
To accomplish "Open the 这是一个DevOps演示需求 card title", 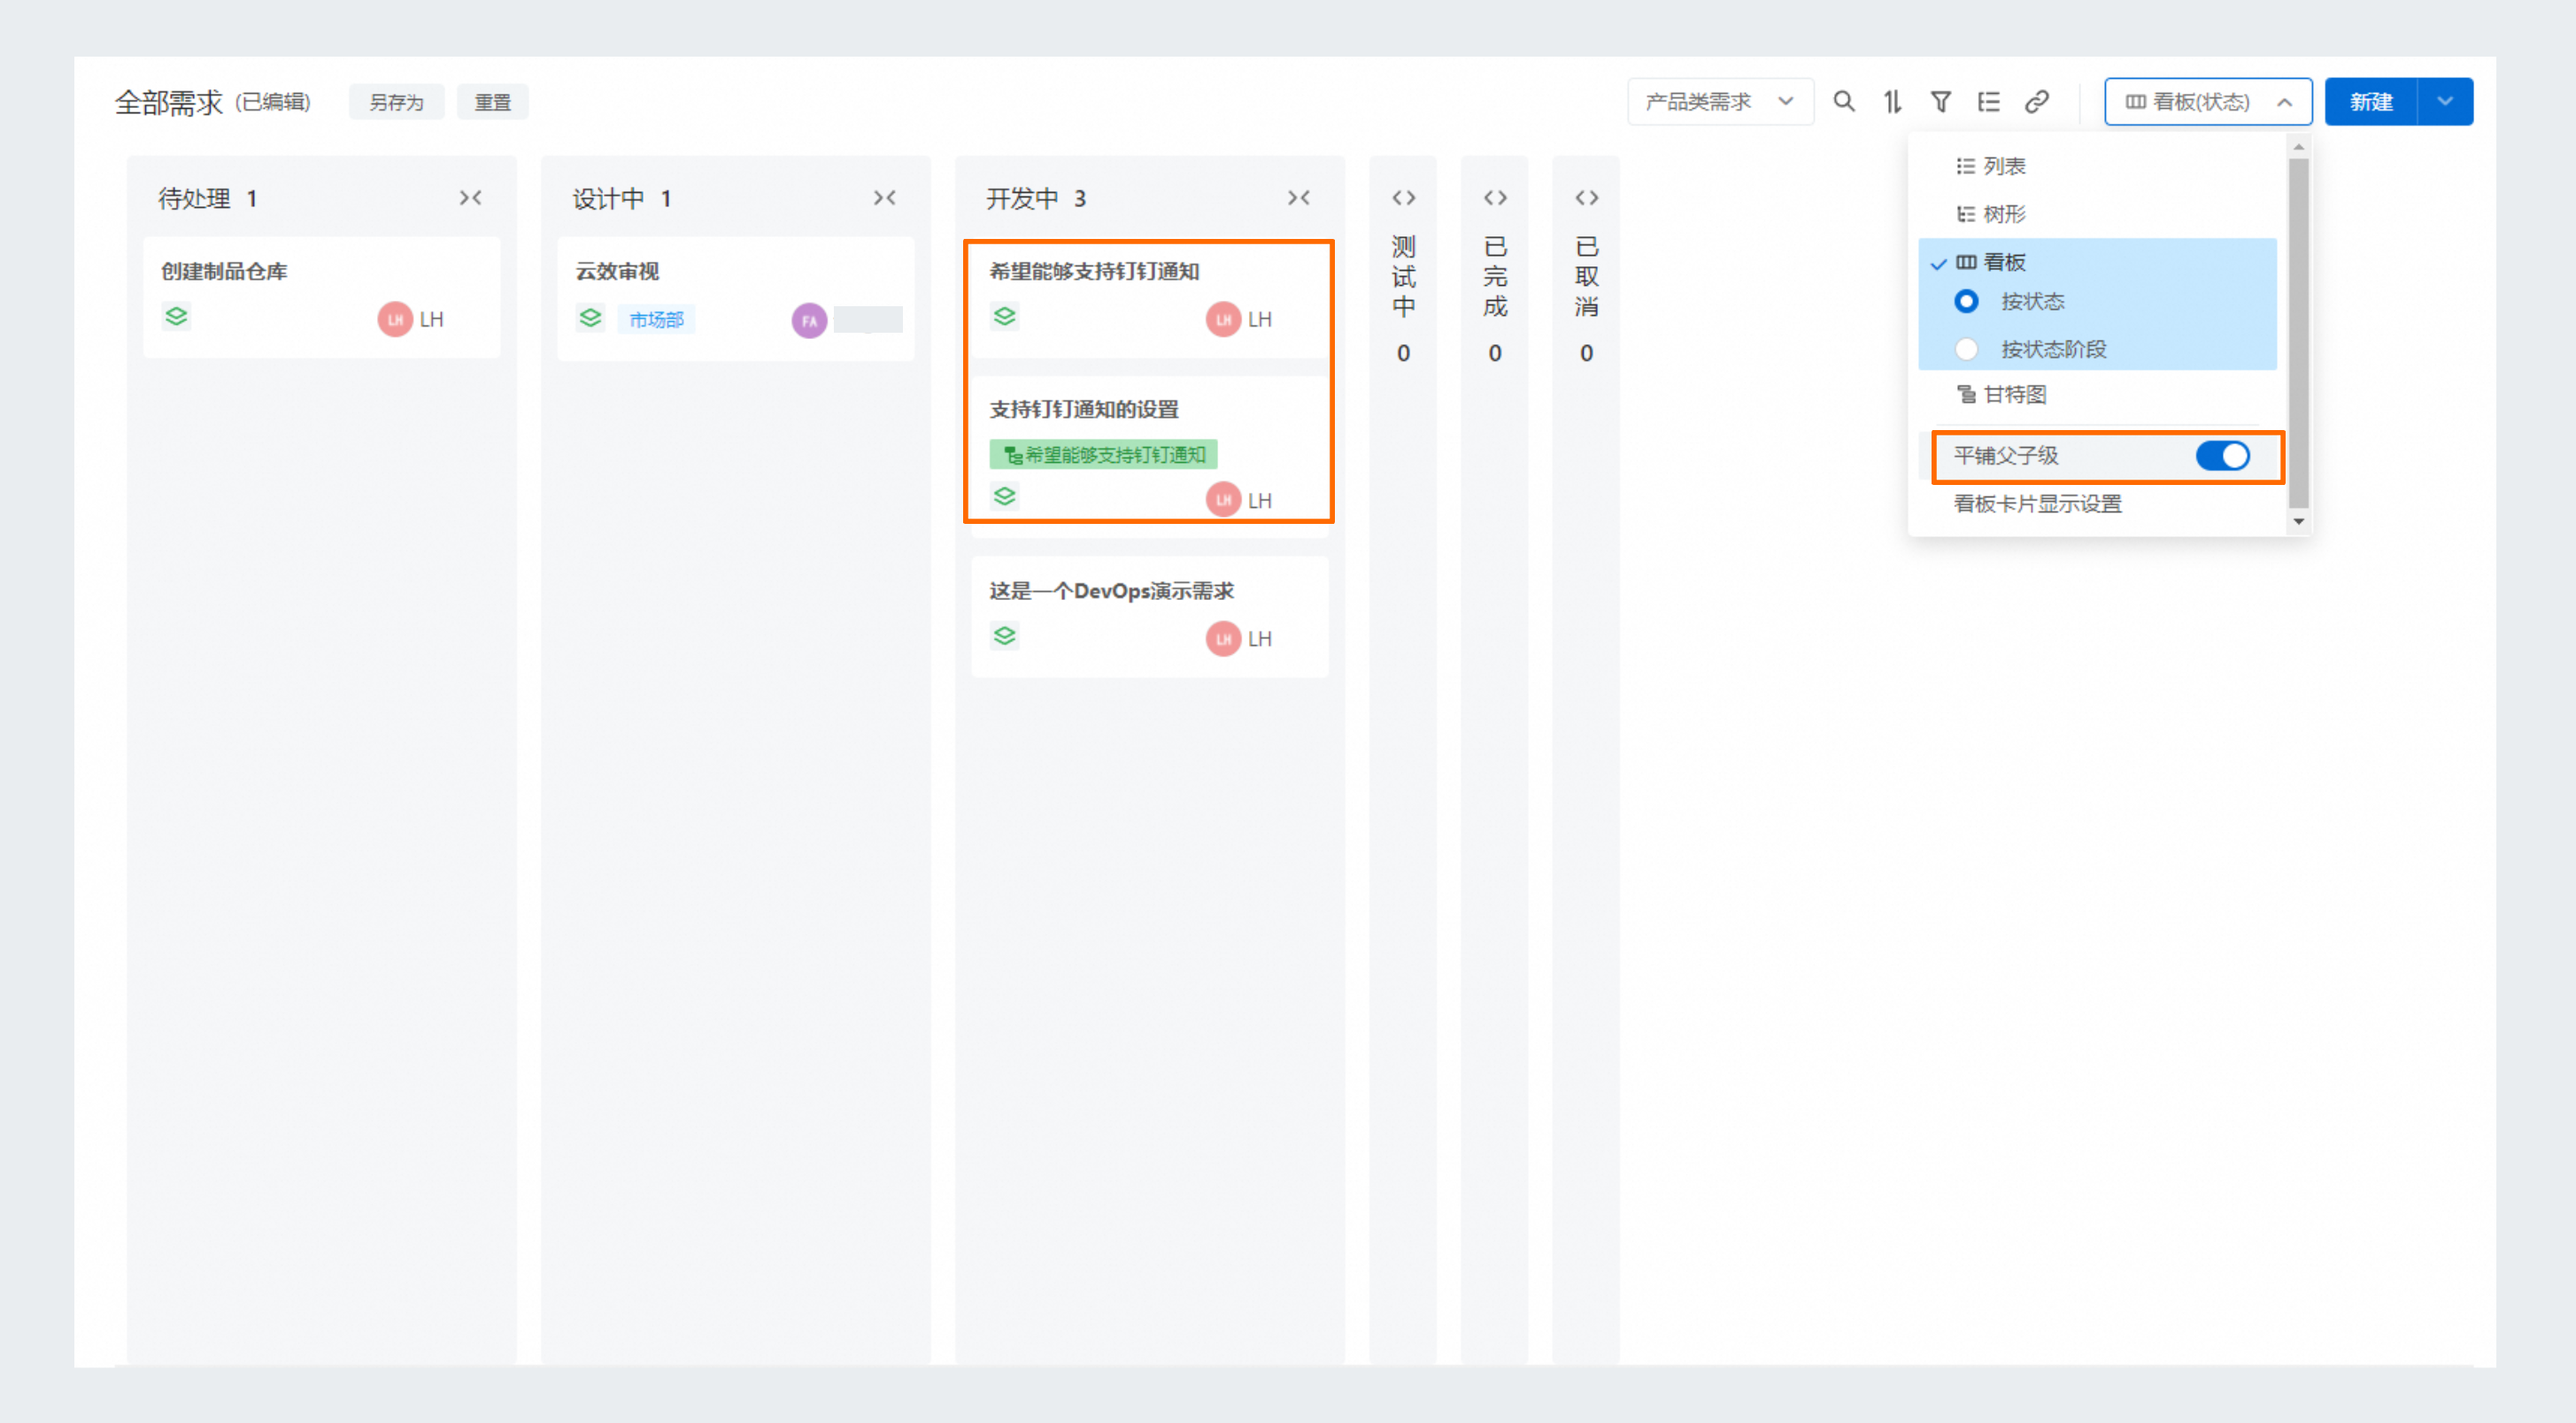I will pyautogui.click(x=1111, y=590).
